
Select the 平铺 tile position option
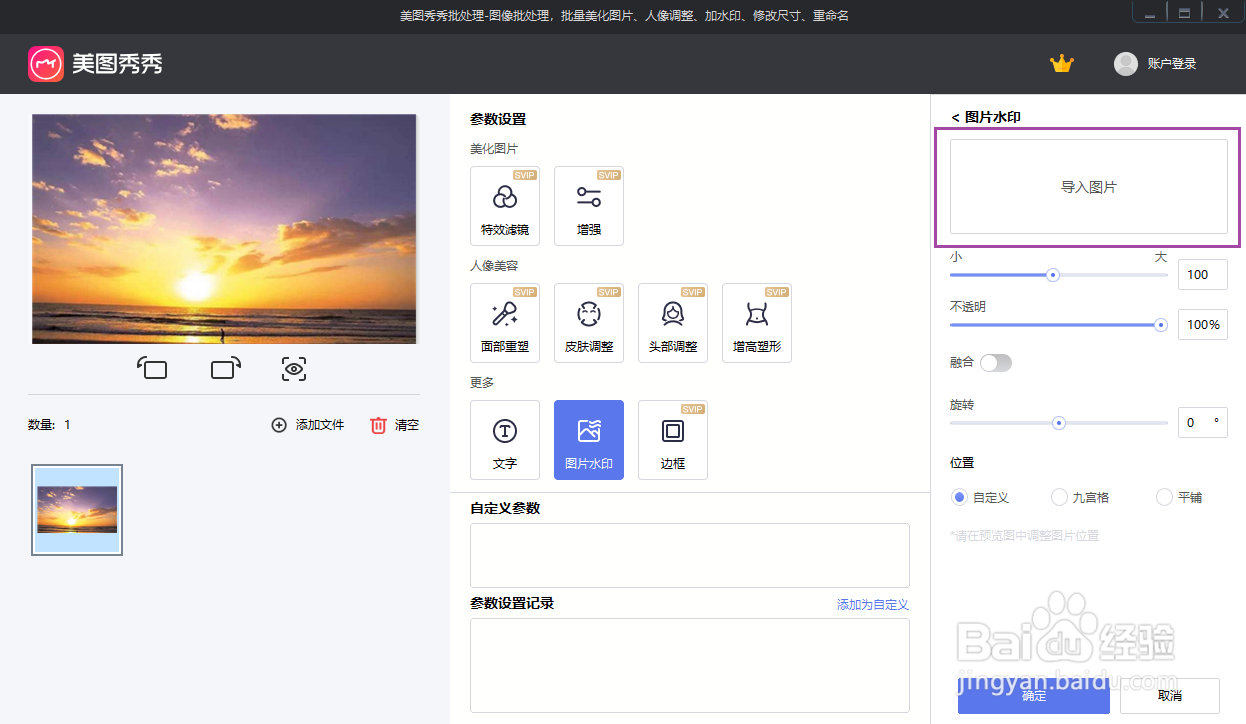[x=1179, y=497]
